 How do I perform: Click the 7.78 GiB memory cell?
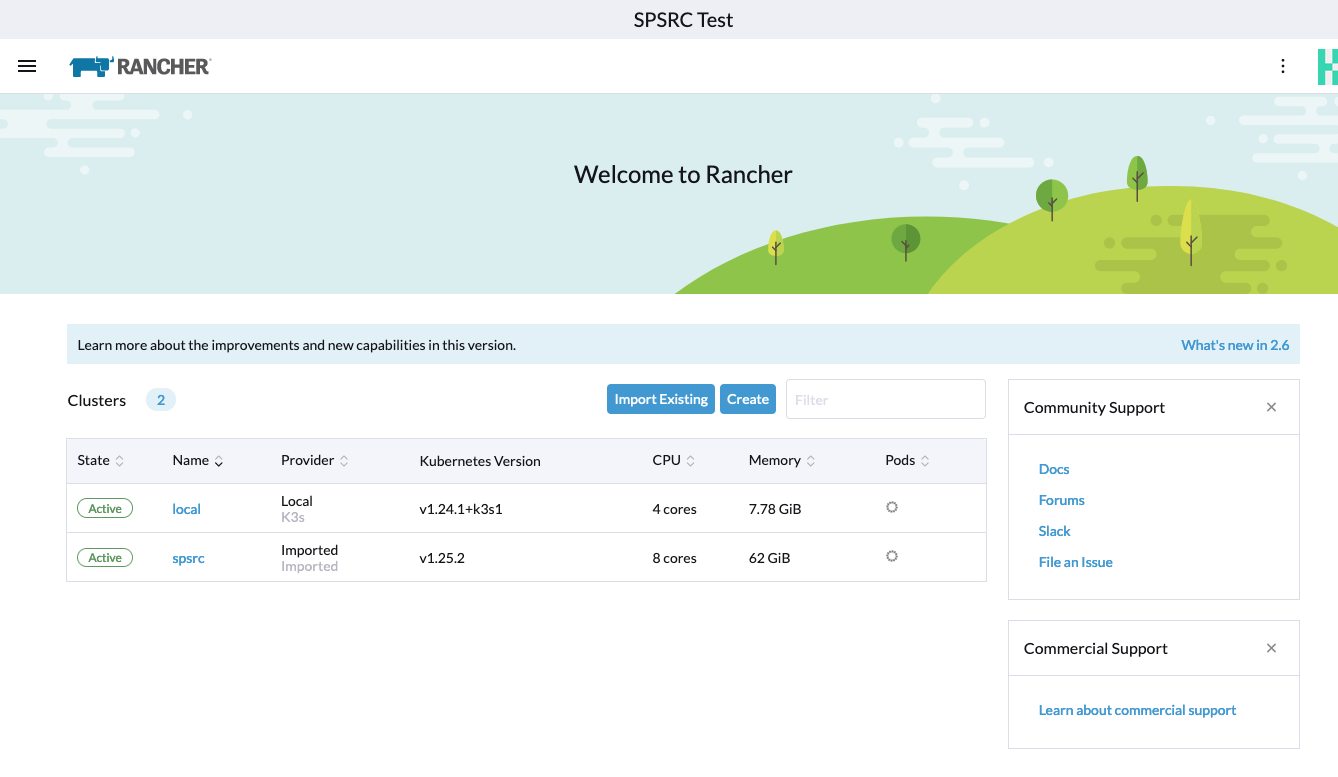(775, 509)
